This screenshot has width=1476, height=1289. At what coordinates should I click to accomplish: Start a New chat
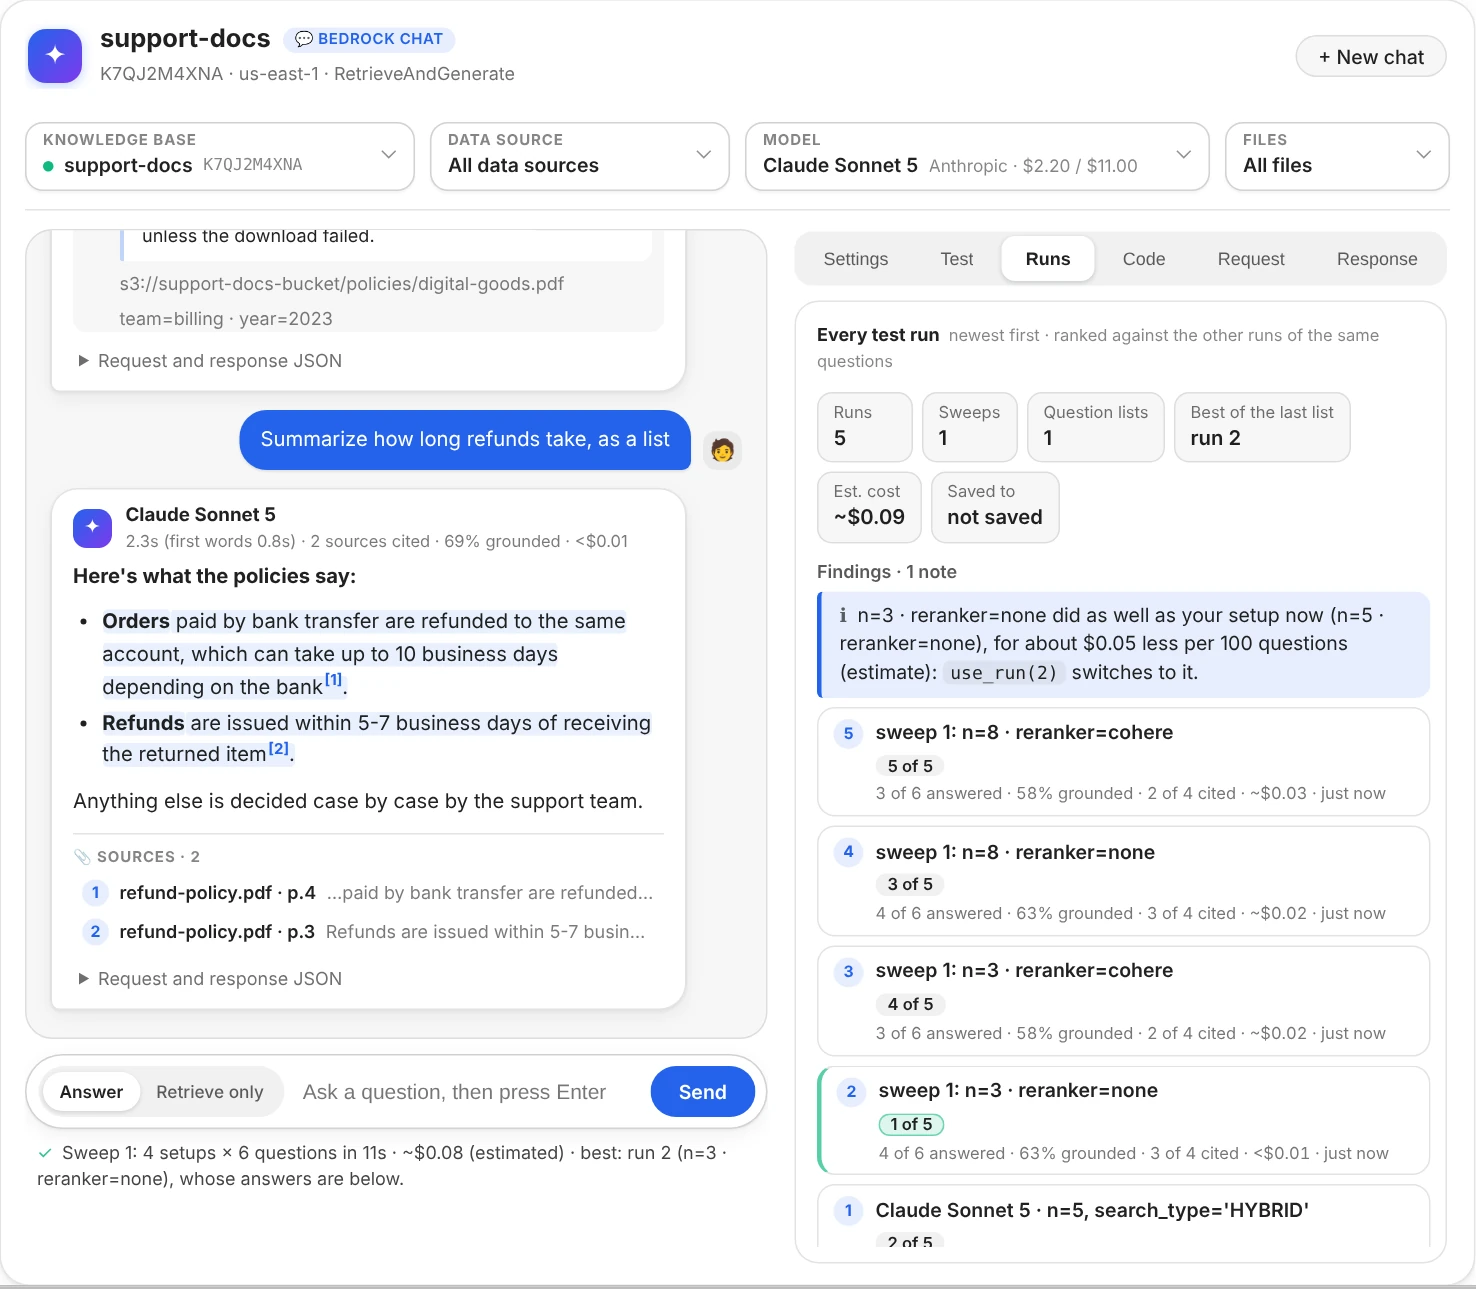[1371, 57]
